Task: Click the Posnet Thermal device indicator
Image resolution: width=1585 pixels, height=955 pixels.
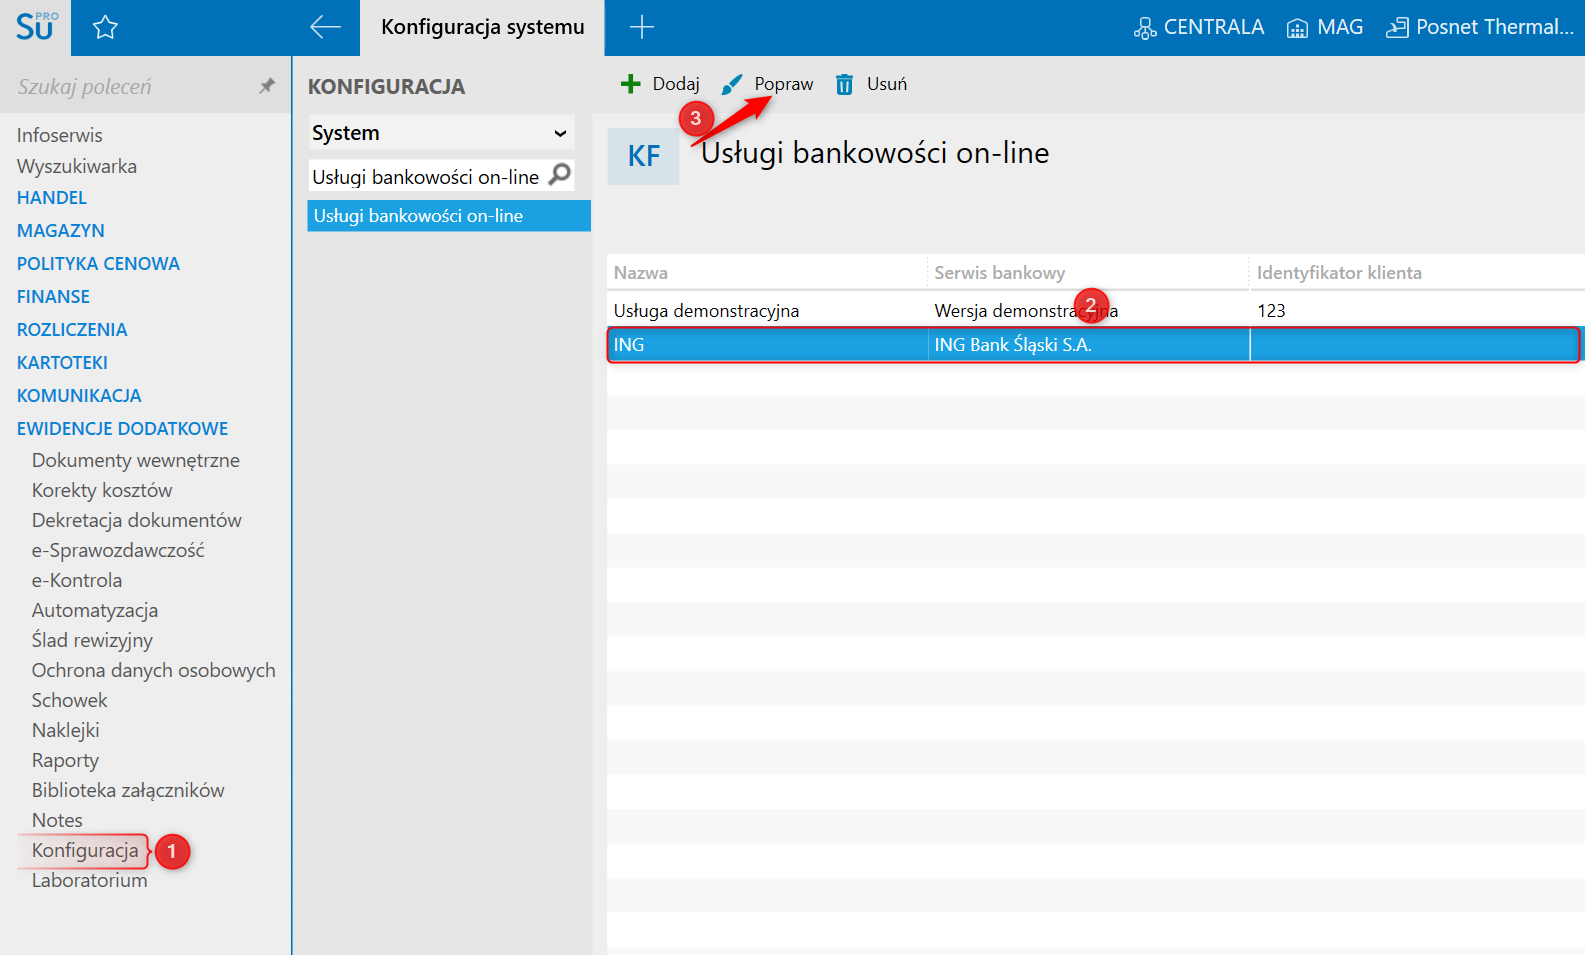Action: [1480, 27]
